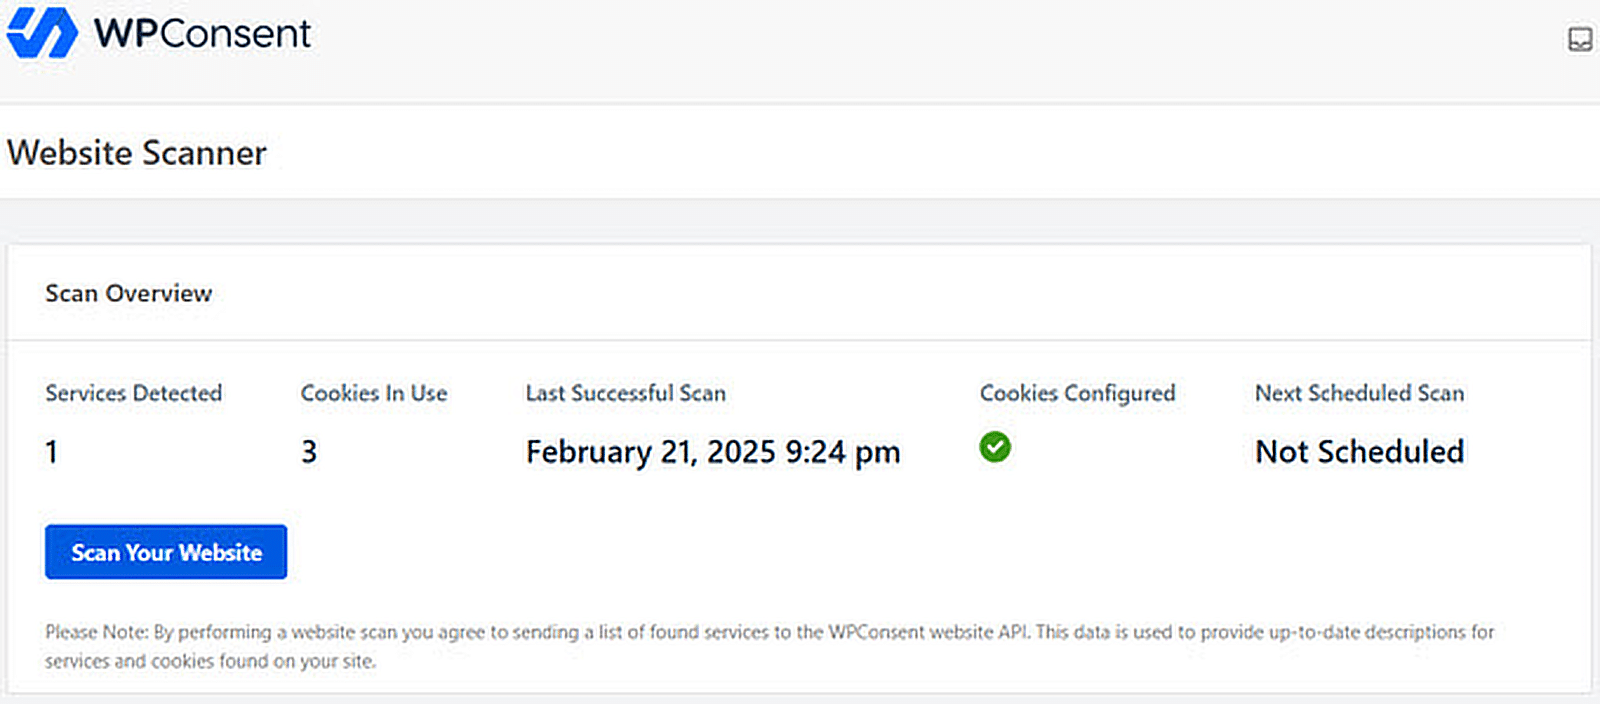Click the WPConsent wordmark text
The image size is (1600, 704).
tap(202, 34)
